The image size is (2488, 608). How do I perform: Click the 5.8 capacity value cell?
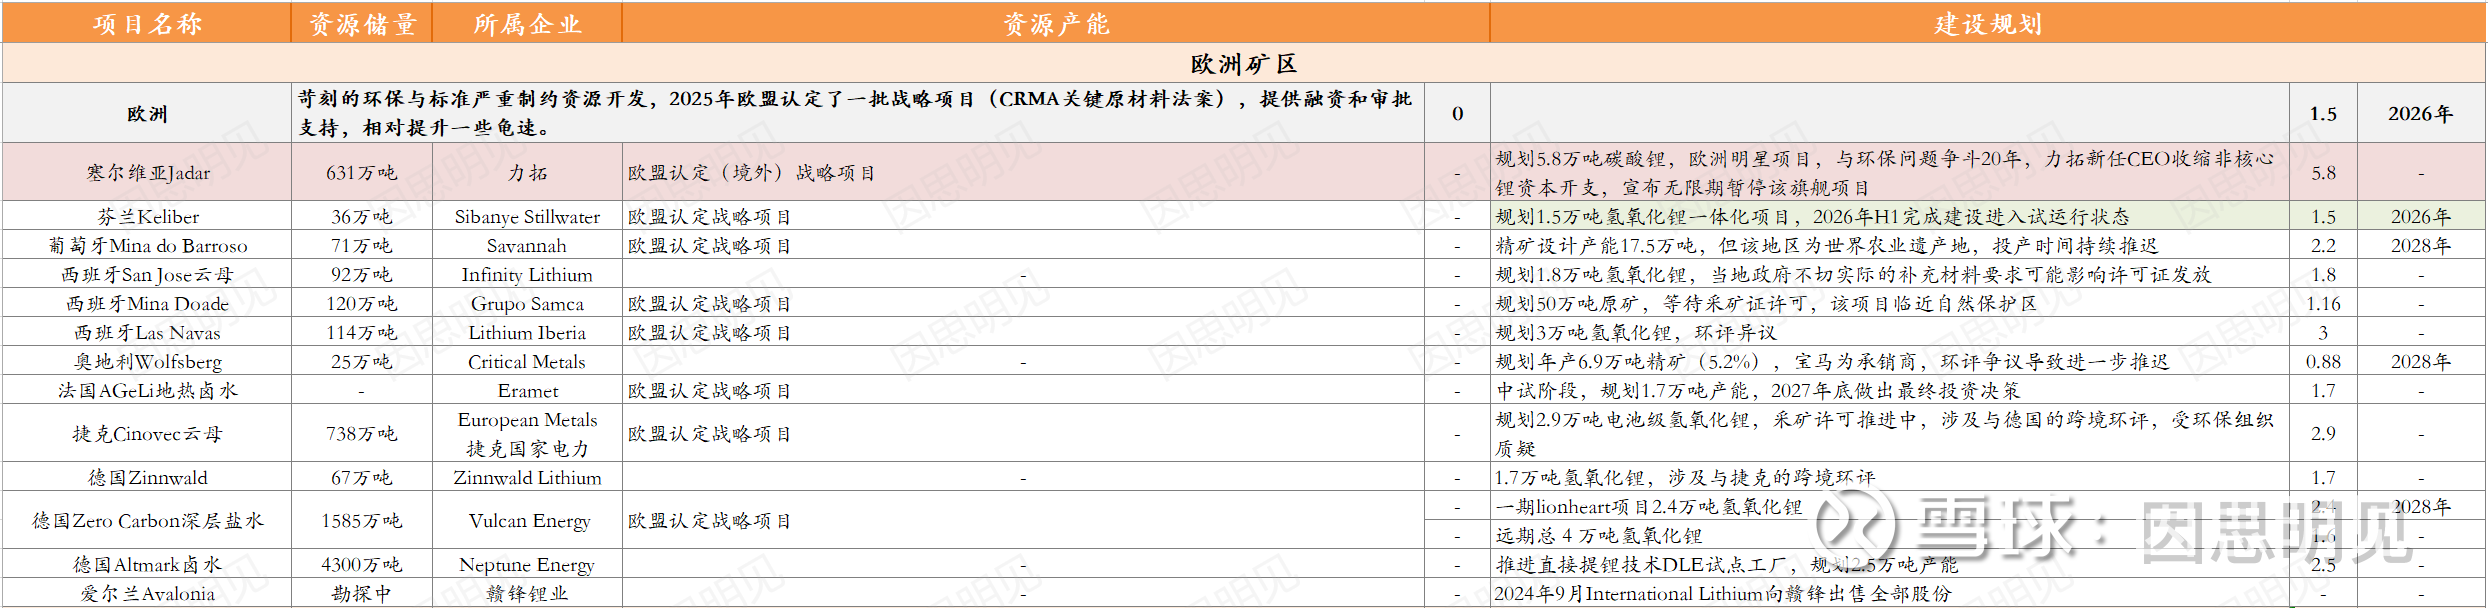[x=2323, y=172]
